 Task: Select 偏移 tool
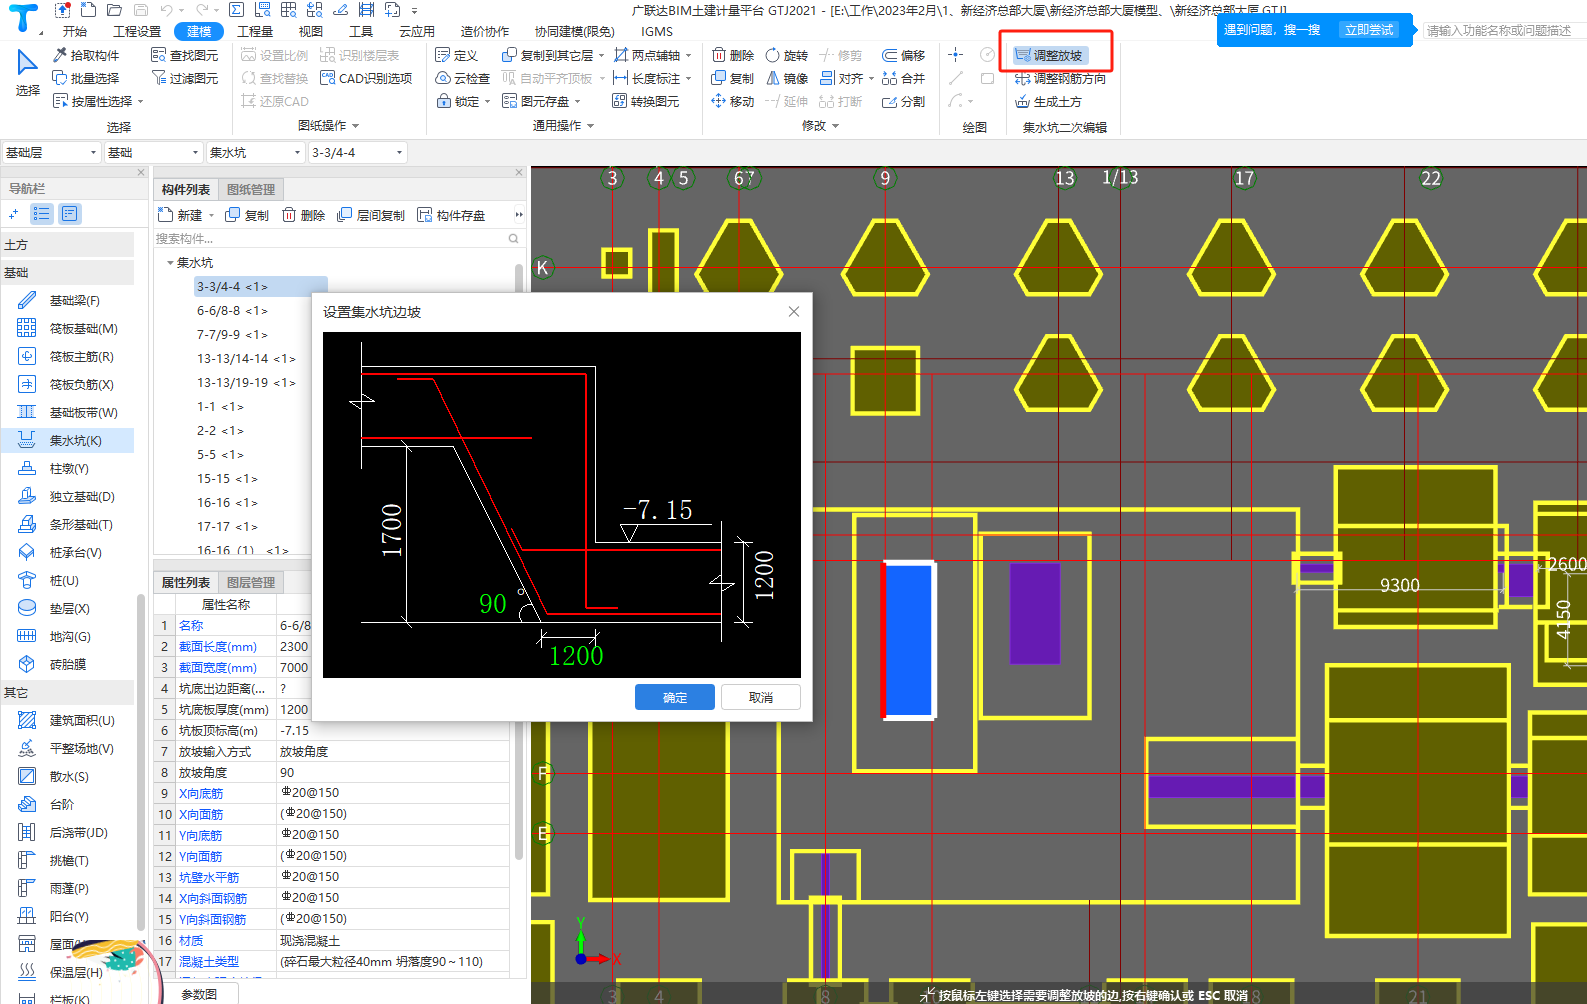pos(903,55)
